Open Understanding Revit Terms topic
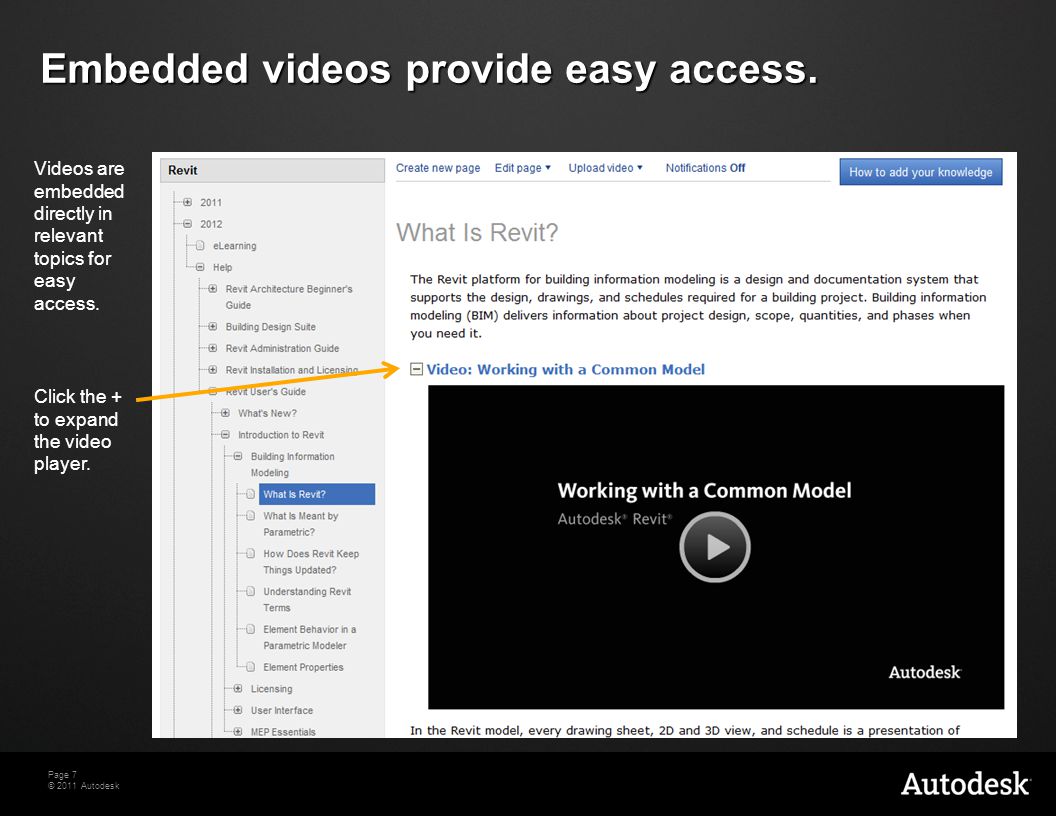This screenshot has width=1056, height=816. [x=307, y=599]
